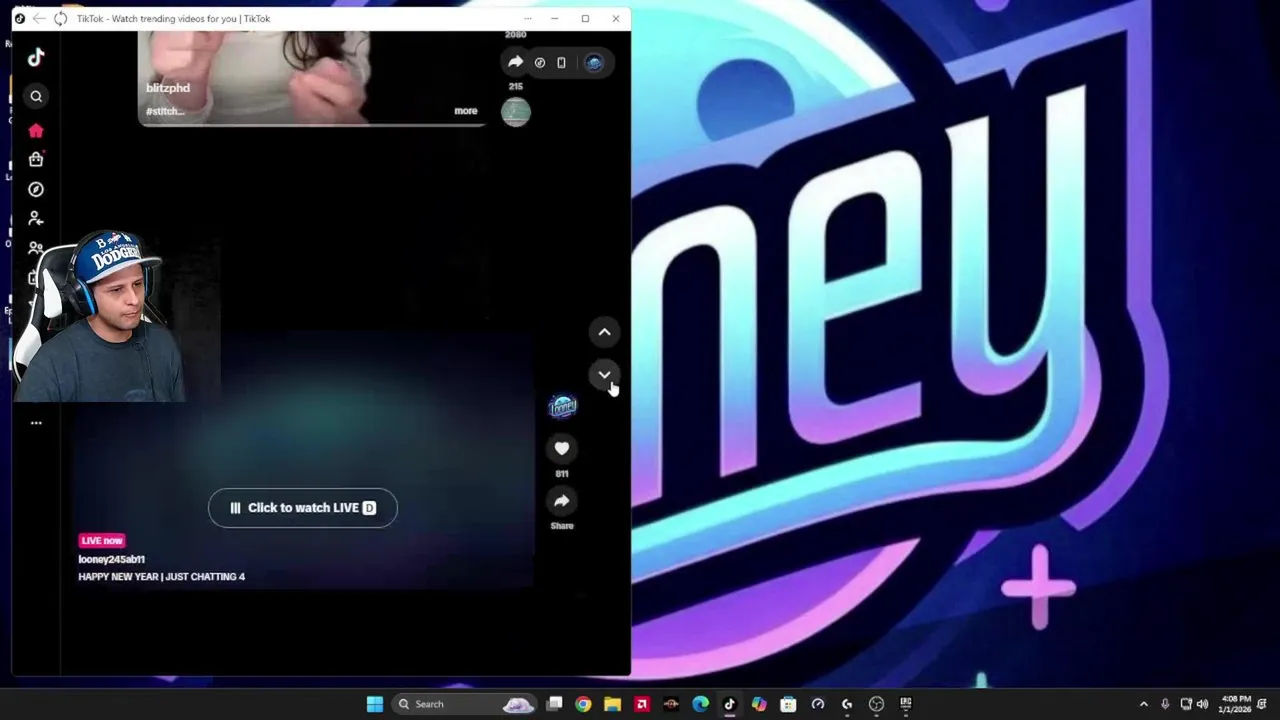1280x720 pixels.
Task: Click HAPPY NEW YEAR JUST CHATTING 4 title
Action: coord(162,577)
